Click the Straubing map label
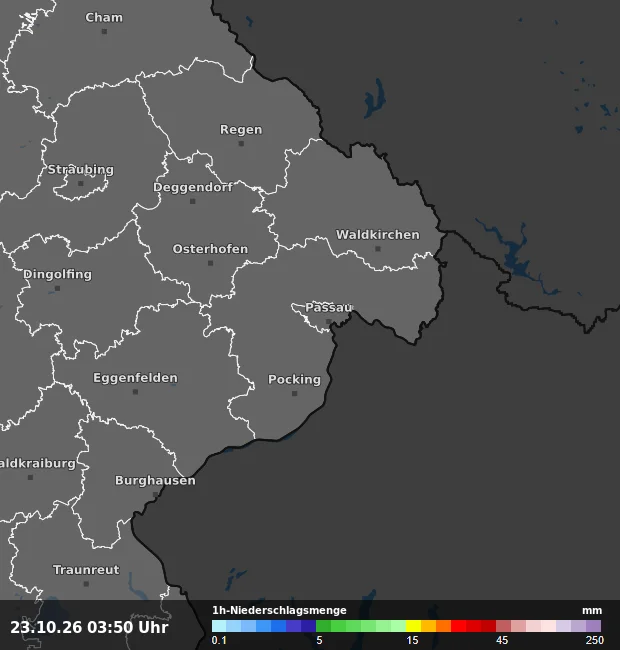This screenshot has width=620, height=650. coord(80,170)
